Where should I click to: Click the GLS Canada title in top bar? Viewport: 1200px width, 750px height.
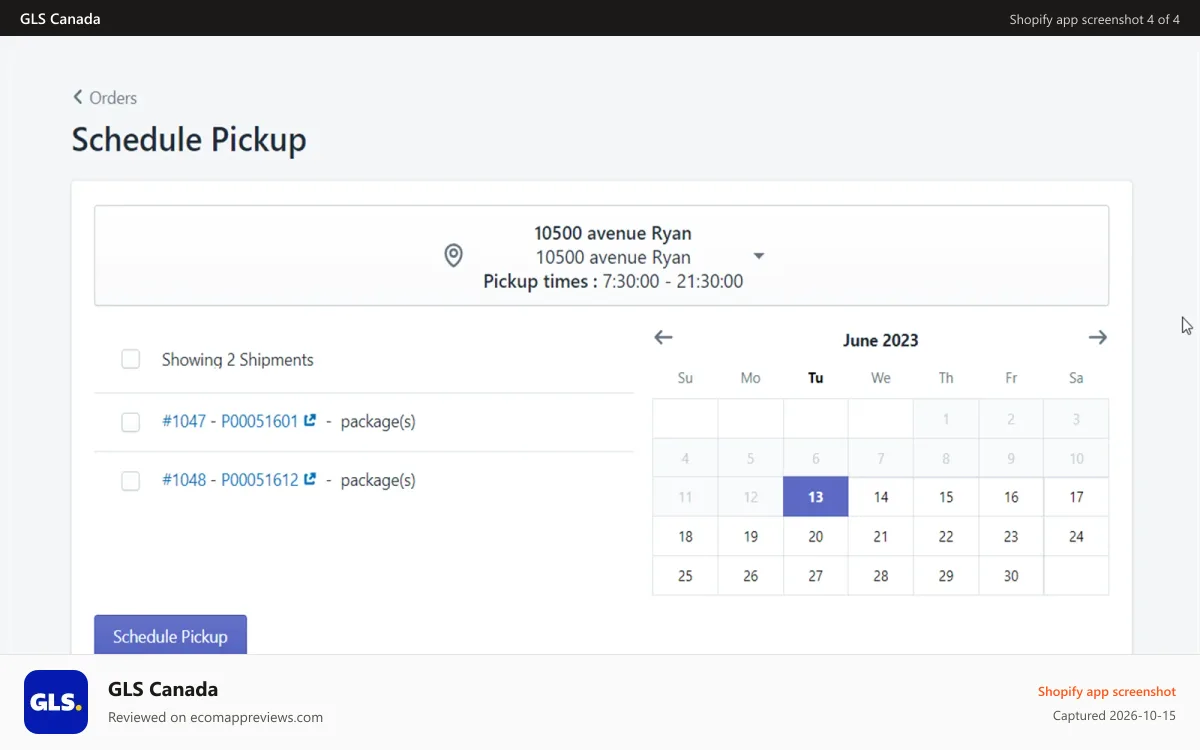[x=60, y=19]
